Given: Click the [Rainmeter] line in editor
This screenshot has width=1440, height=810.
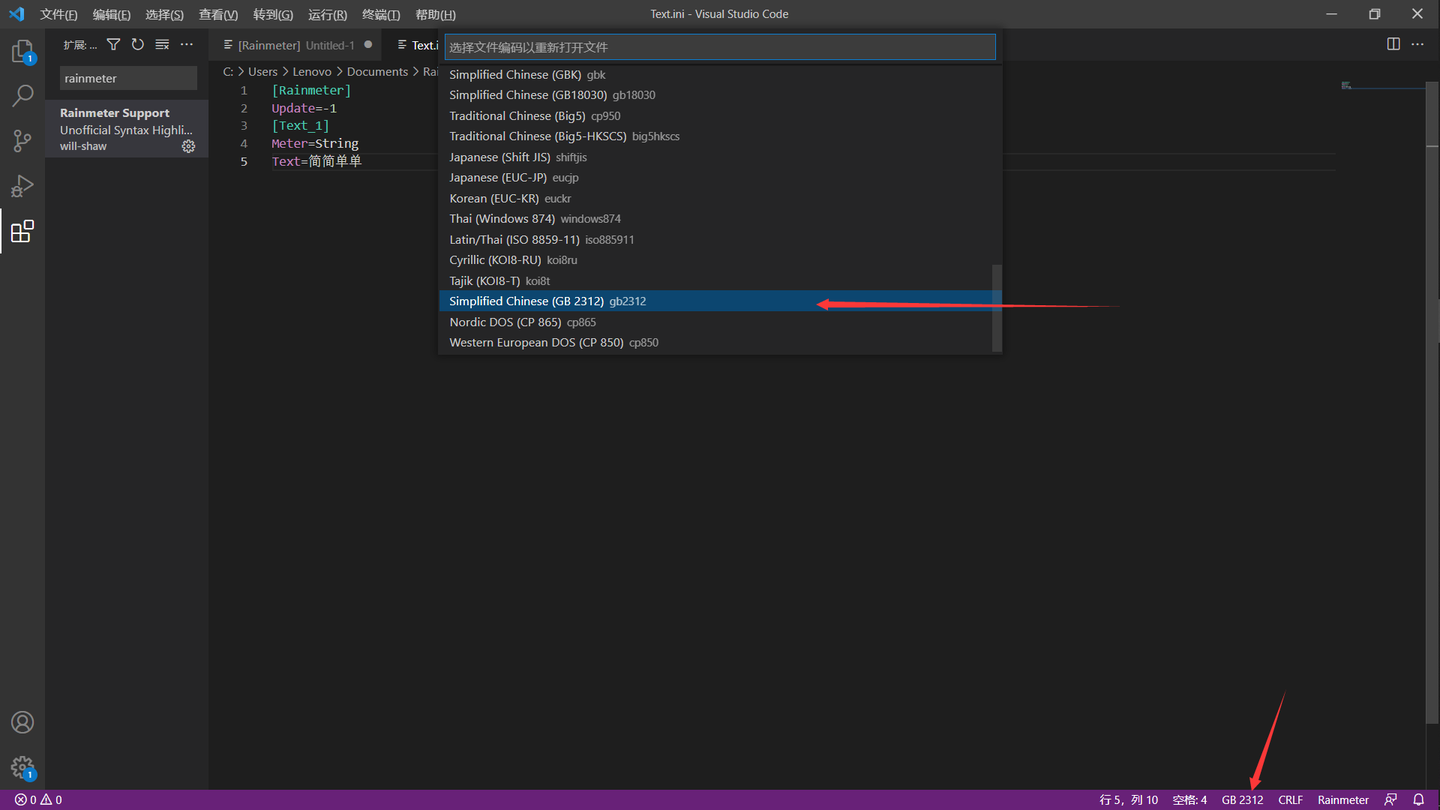Looking at the screenshot, I should [311, 90].
